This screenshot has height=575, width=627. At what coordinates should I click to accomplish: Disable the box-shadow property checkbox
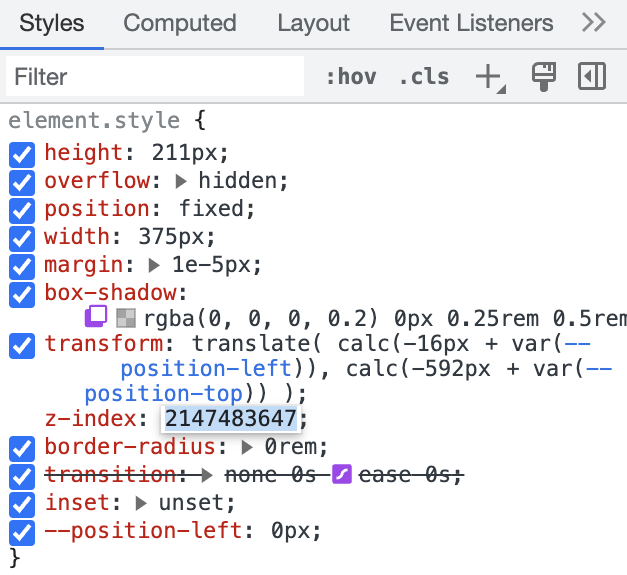click(22, 294)
